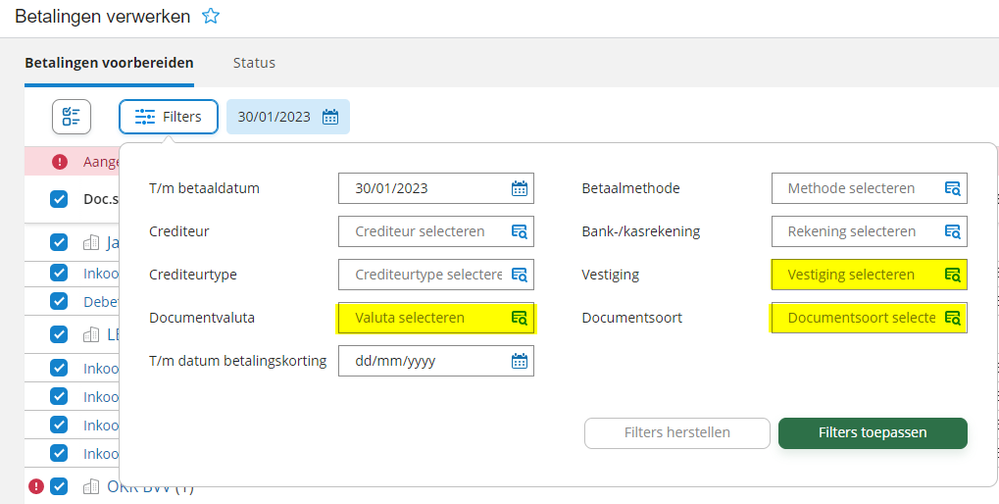Open lookup for Documentsoort
This screenshot has height=504, width=999.
coord(952,318)
